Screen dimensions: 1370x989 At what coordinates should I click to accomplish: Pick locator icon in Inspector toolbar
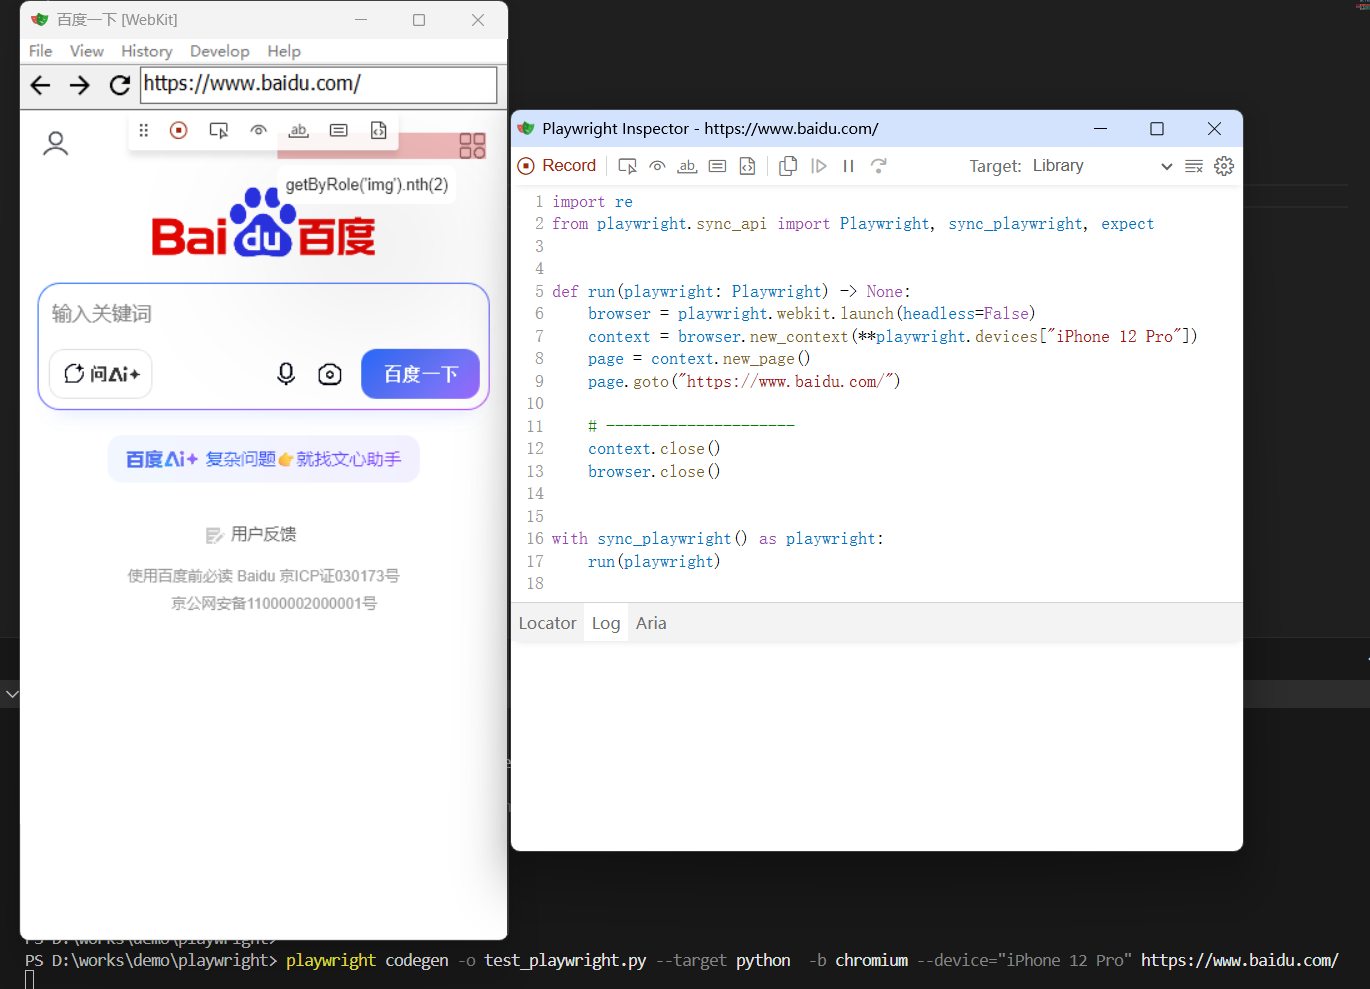point(628,166)
